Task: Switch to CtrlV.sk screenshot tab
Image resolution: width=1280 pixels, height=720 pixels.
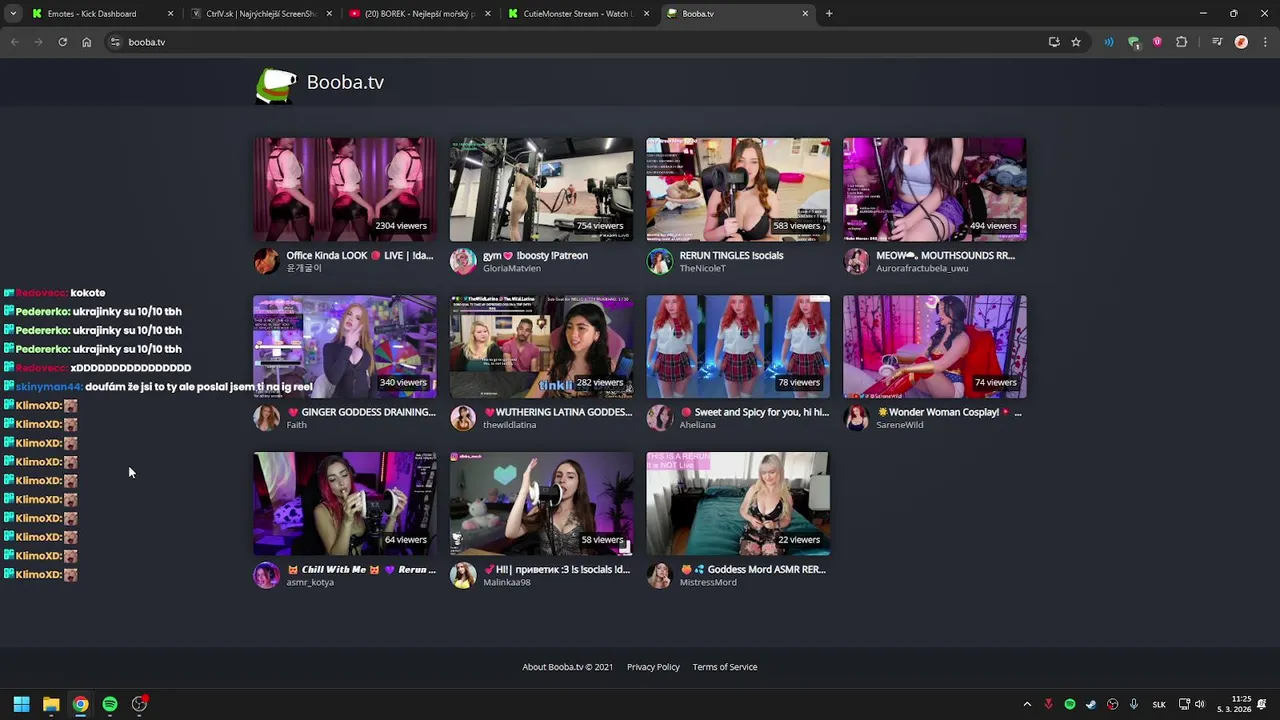Action: [x=262, y=14]
